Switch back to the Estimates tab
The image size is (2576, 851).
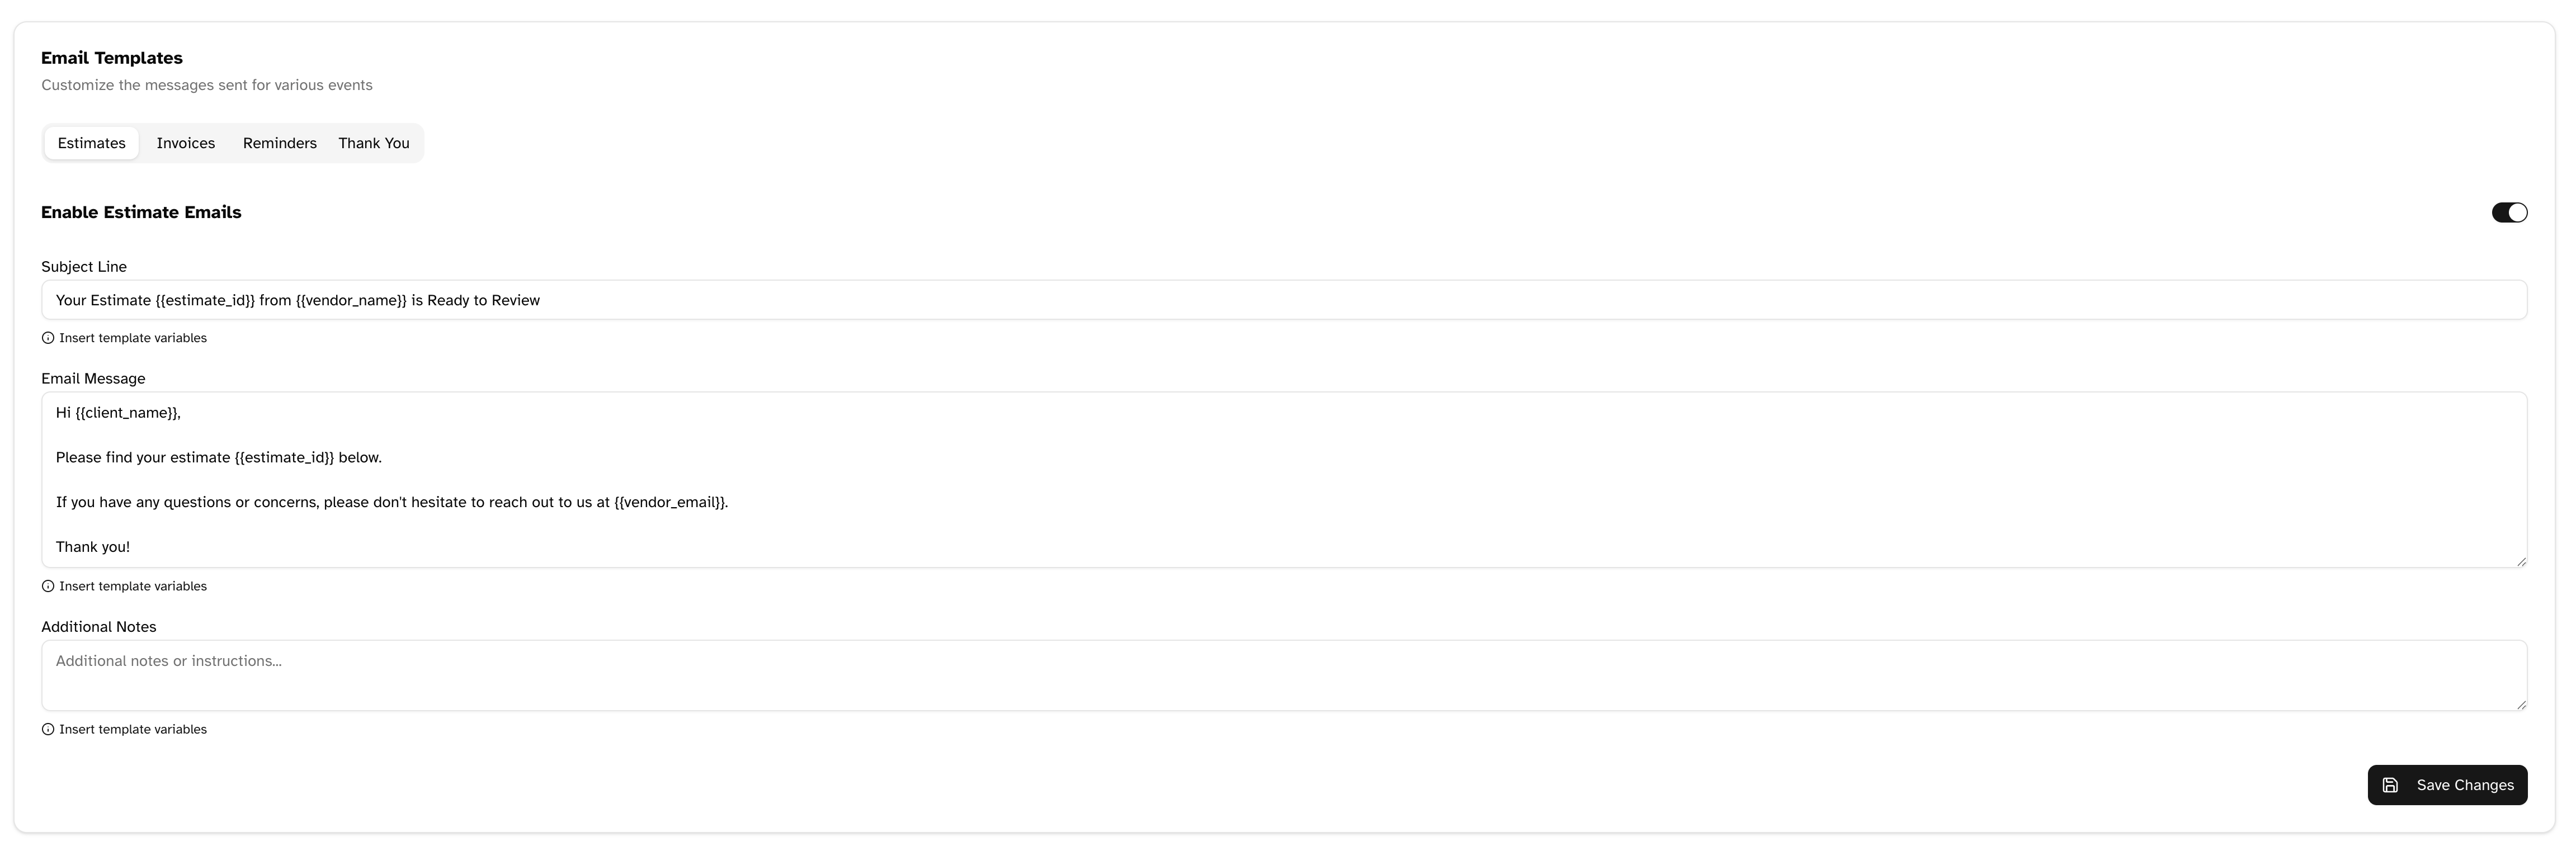click(91, 142)
